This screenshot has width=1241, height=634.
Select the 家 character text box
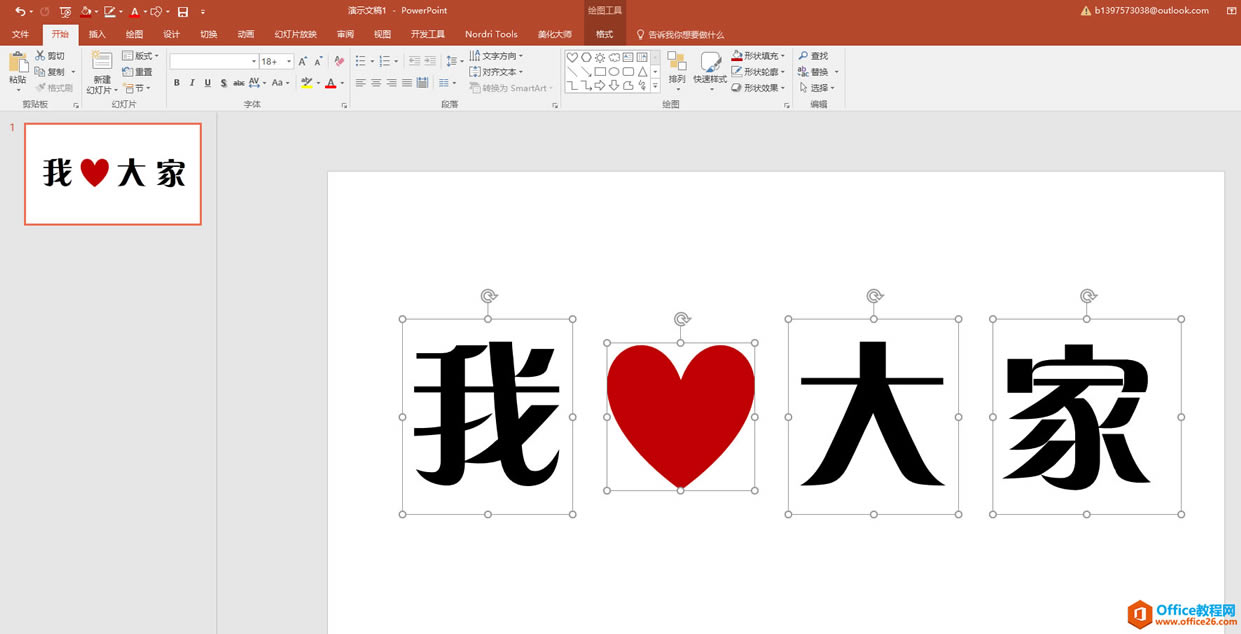1087,416
